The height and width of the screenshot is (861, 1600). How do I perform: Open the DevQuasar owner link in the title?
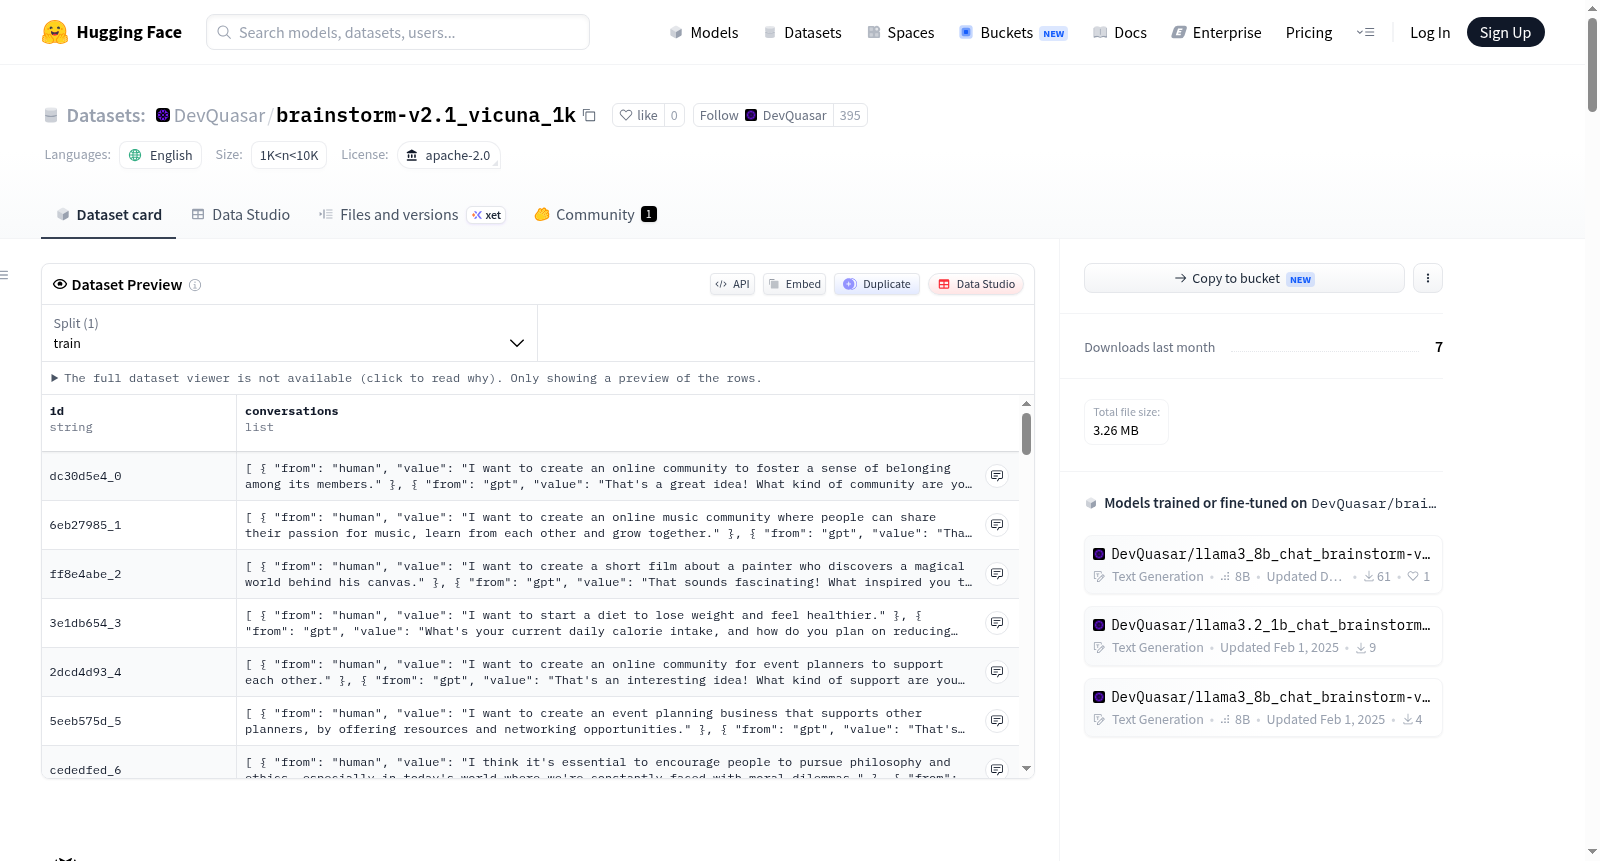tap(219, 116)
